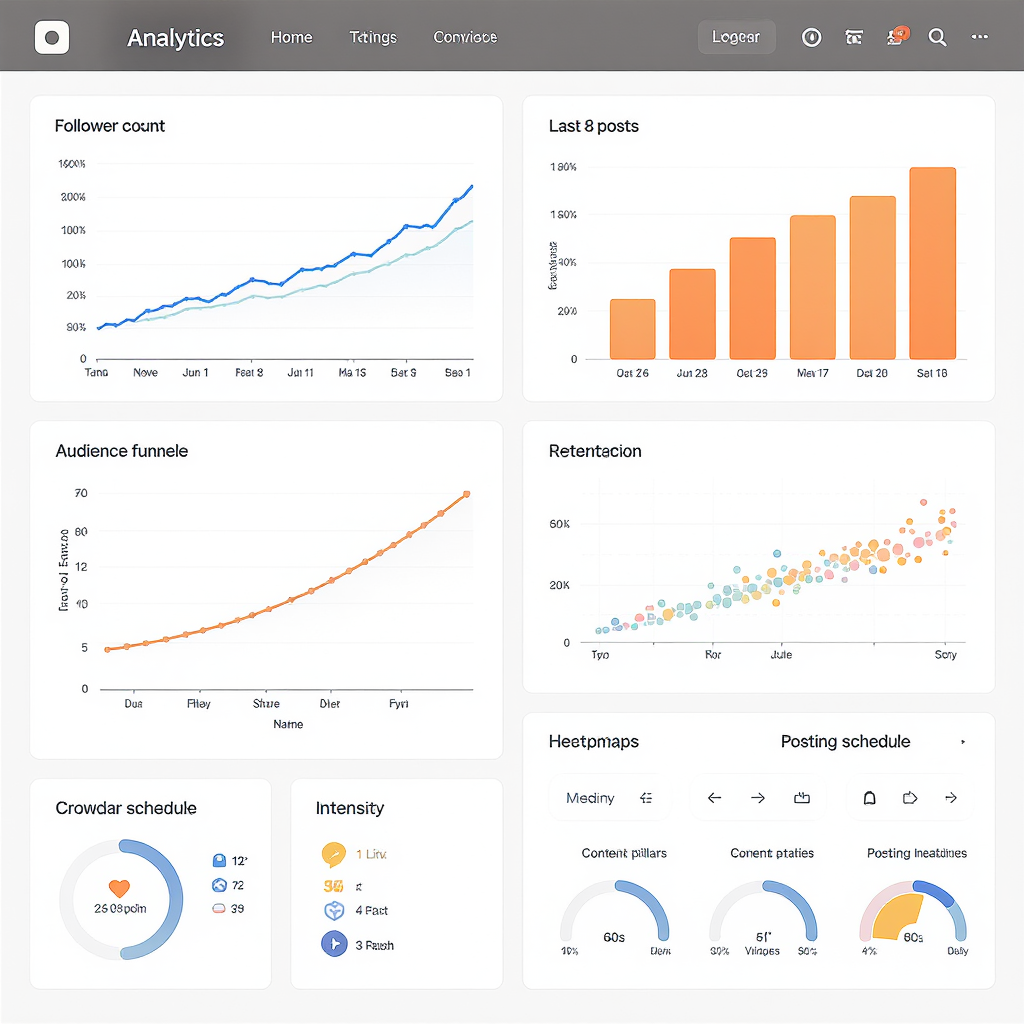Click the Logear button
The height and width of the screenshot is (1024, 1024).
click(x=736, y=37)
